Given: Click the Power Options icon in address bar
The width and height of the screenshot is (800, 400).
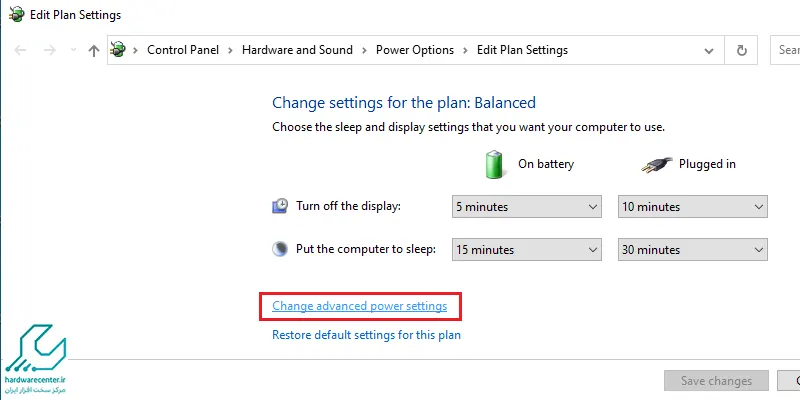Looking at the screenshot, I should [118, 50].
